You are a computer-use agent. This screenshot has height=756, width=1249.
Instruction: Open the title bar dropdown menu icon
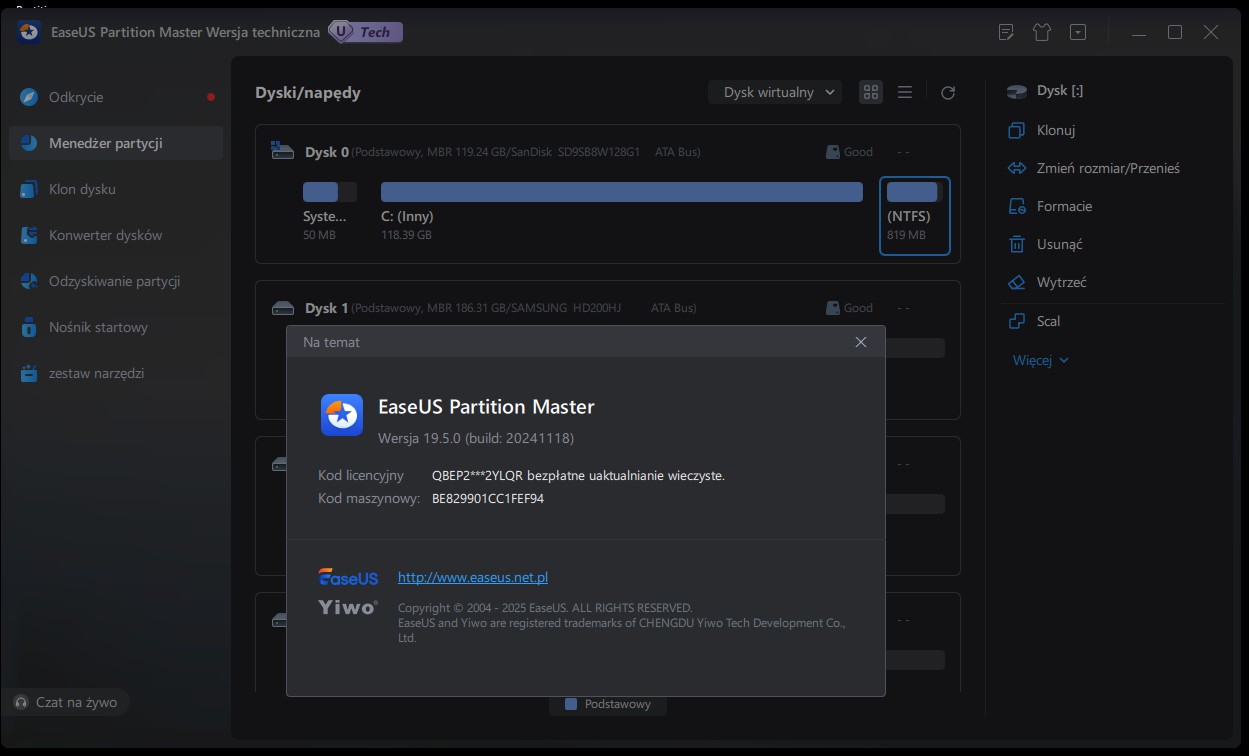tap(1078, 32)
